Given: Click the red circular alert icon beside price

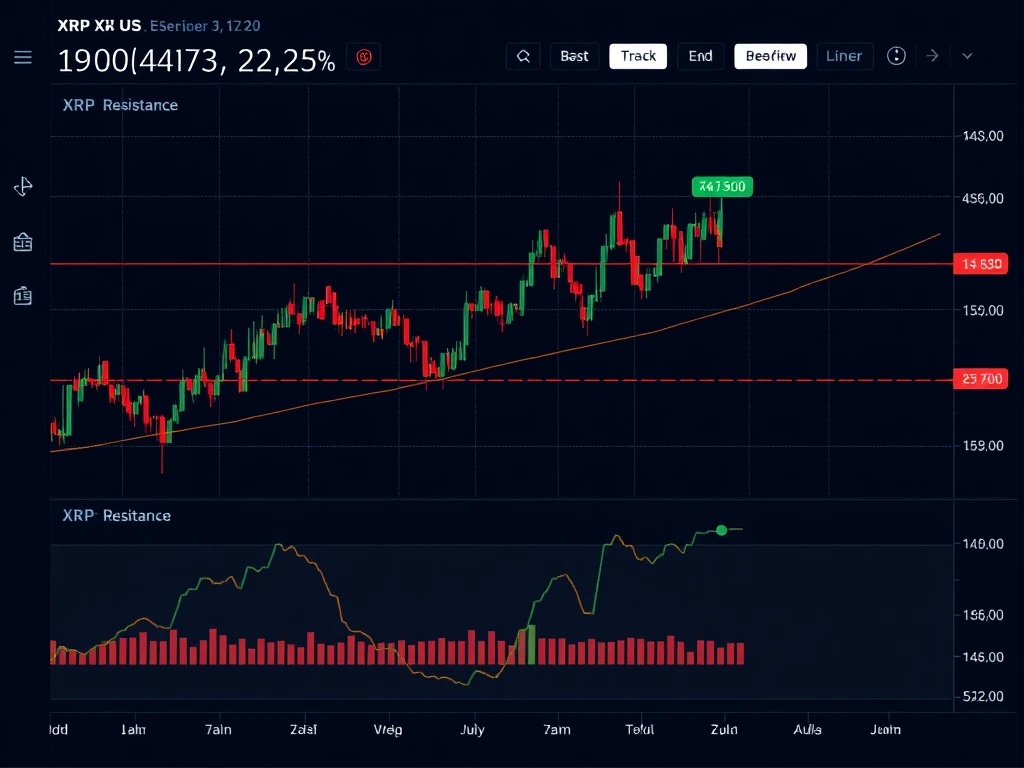Looking at the screenshot, I should [364, 58].
